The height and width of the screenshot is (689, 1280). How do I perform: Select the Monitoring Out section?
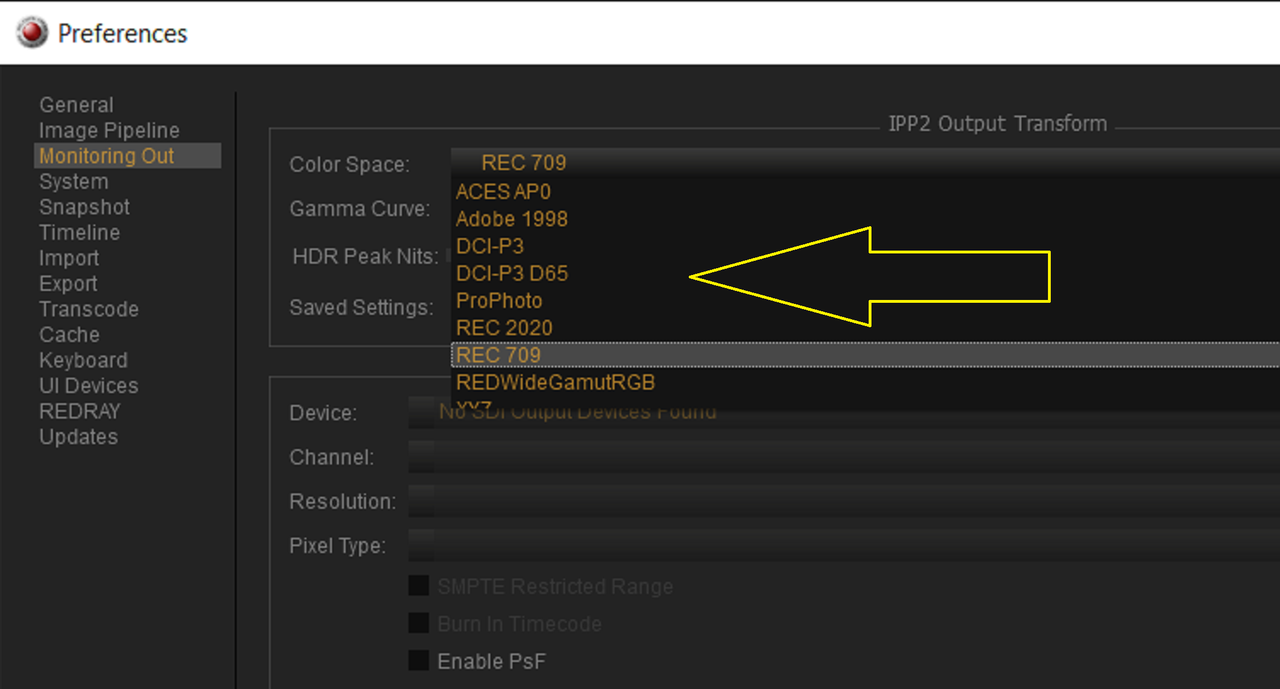127,156
